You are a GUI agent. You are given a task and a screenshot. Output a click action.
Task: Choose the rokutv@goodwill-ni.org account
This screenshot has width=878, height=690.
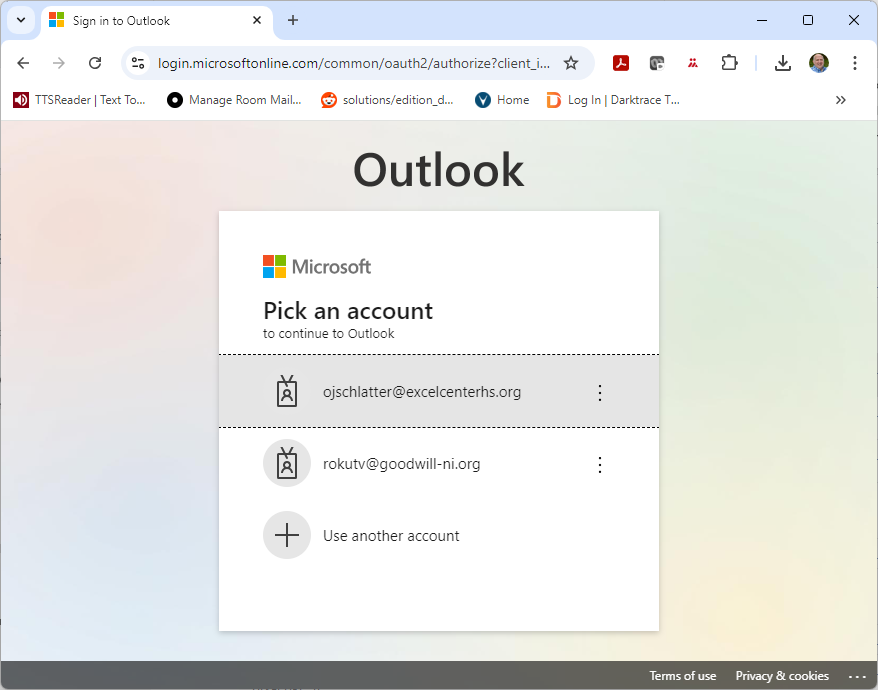(x=438, y=464)
